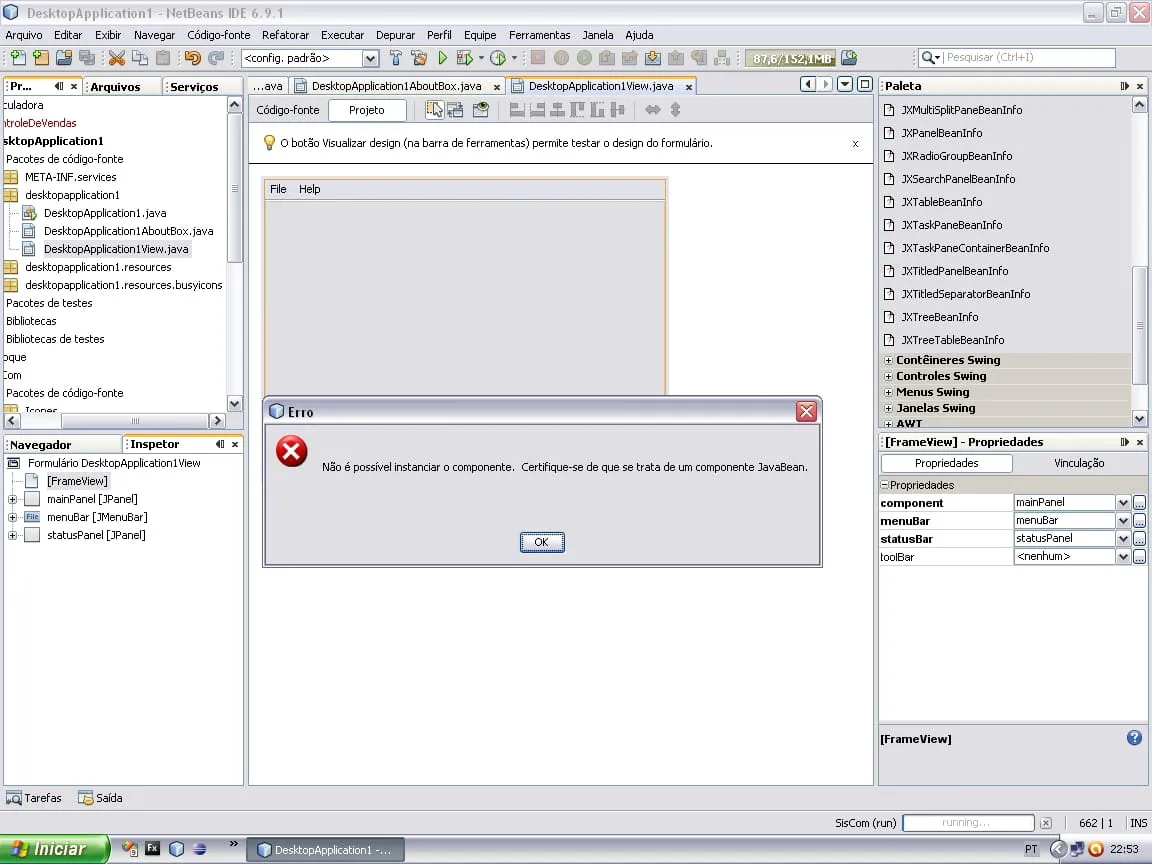Click the Preview Design icon in form toolbar
This screenshot has width=1152, height=864.
[x=480, y=110]
